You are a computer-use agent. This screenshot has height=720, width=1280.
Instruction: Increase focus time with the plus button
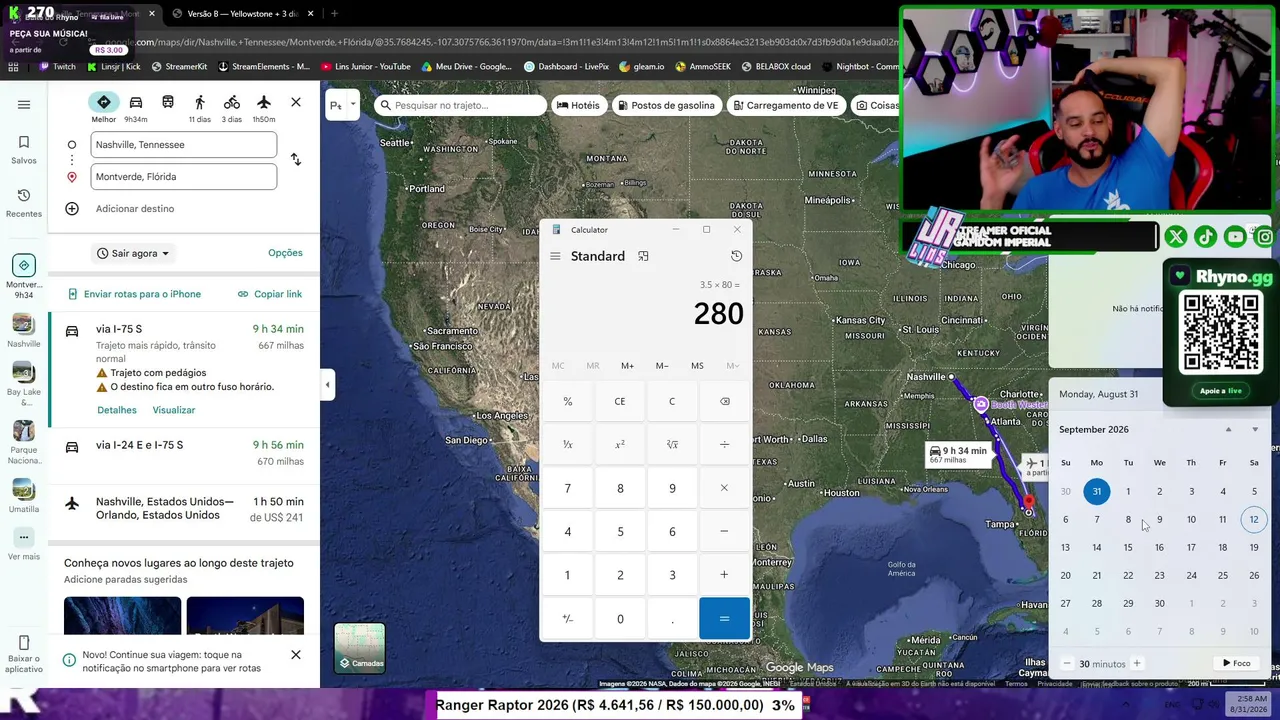[1136, 663]
